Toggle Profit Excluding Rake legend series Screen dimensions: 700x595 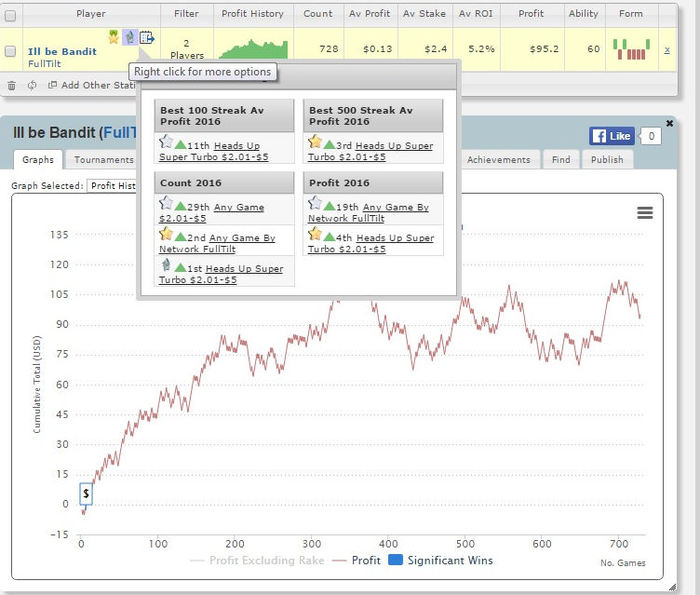tap(258, 561)
